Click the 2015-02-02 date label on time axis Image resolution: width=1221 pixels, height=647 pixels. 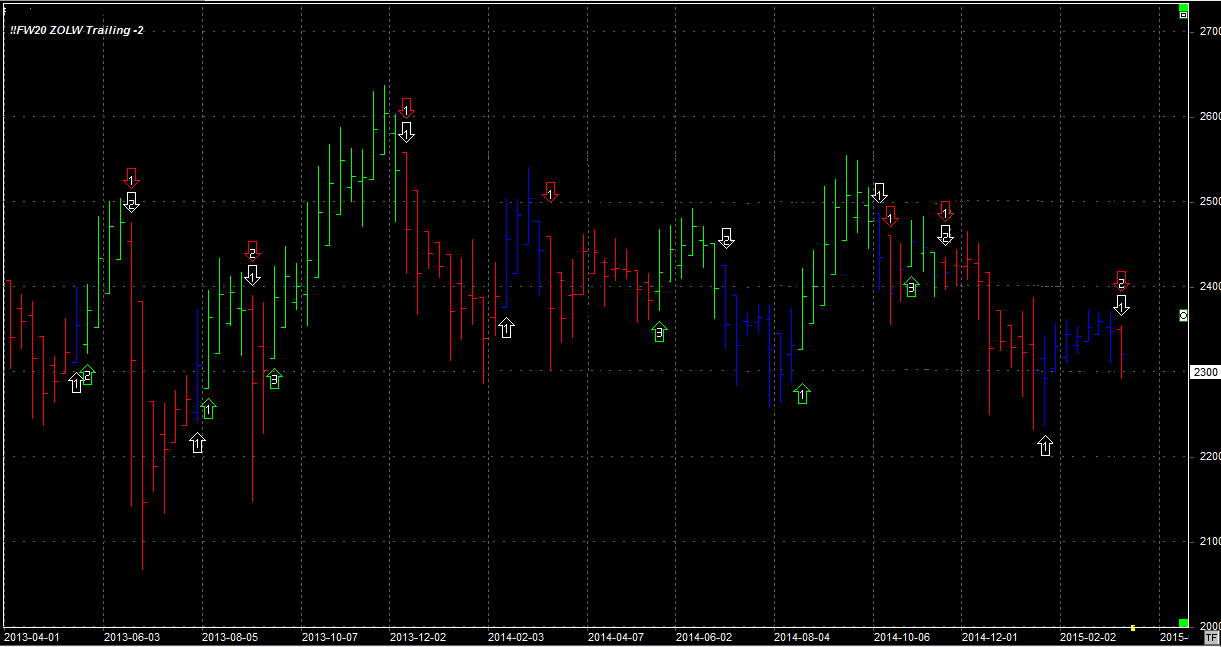(1088, 636)
